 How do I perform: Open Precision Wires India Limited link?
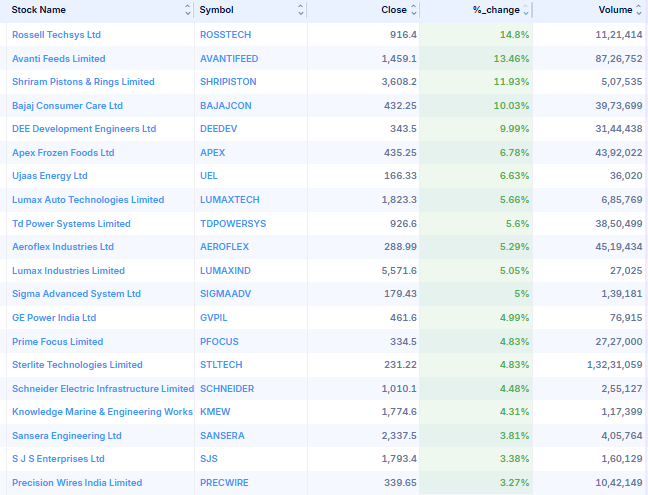pyautogui.click(x=77, y=483)
